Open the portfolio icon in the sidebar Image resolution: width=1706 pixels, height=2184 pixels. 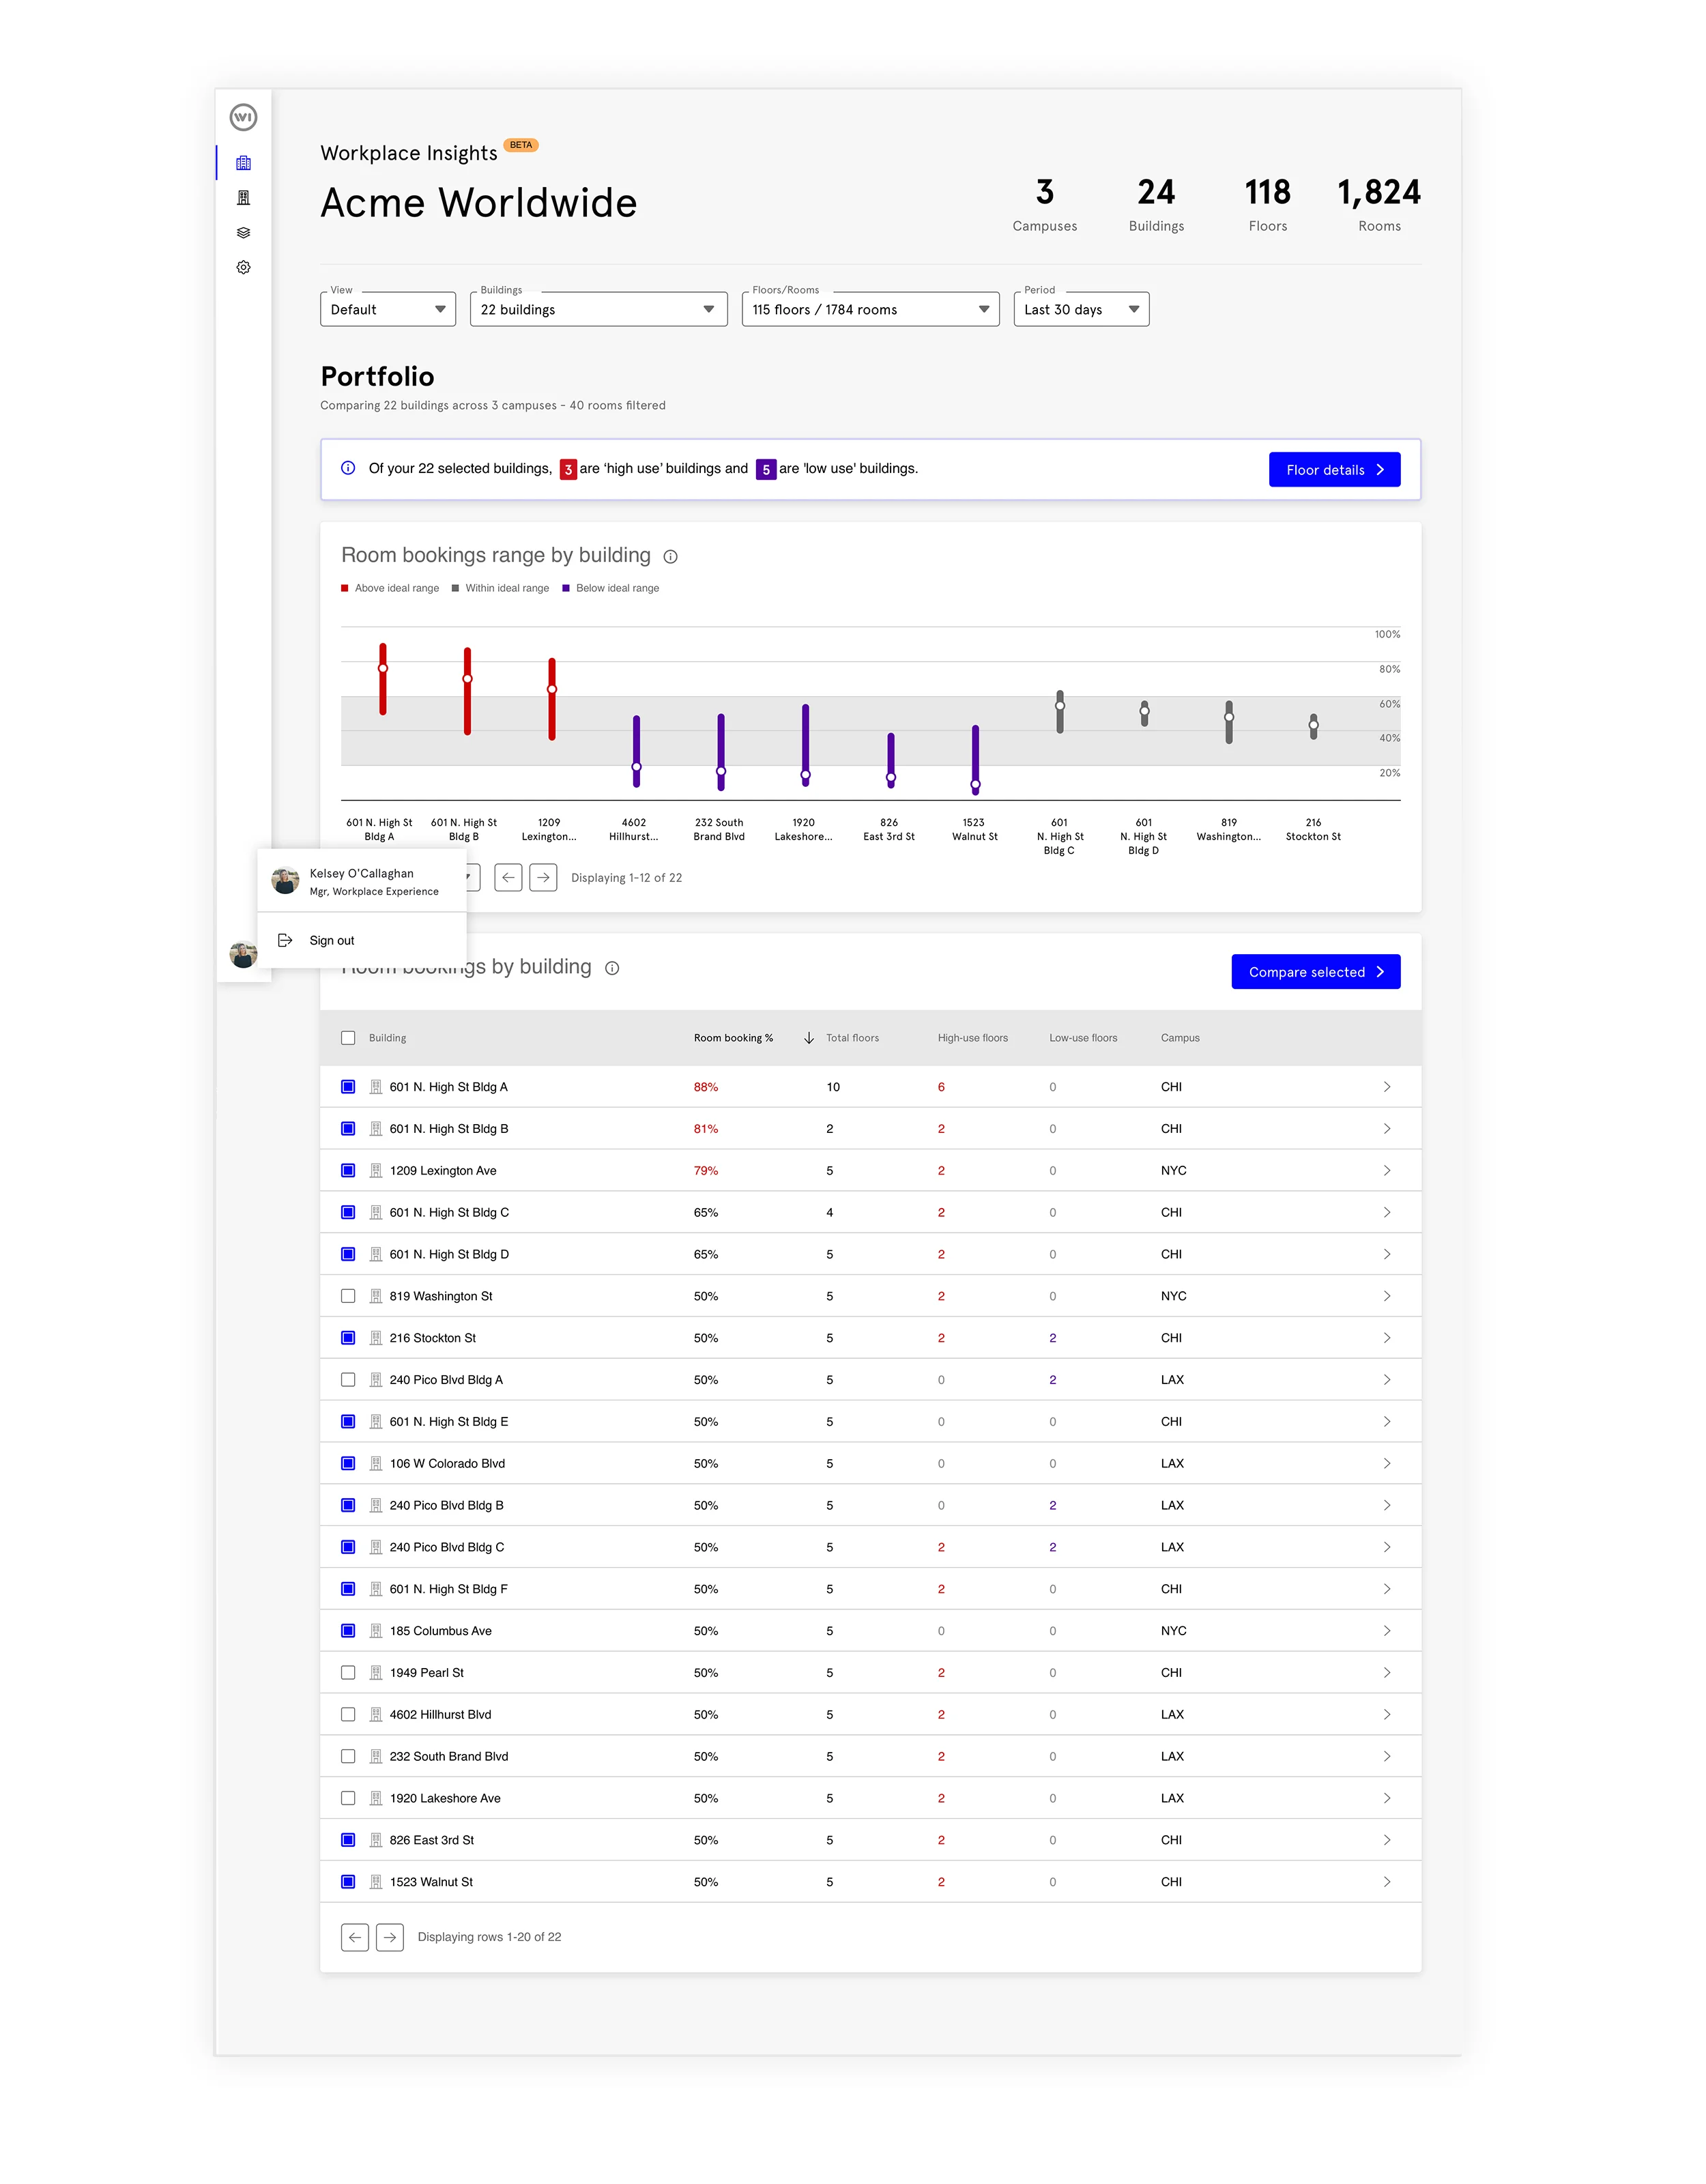tap(243, 163)
